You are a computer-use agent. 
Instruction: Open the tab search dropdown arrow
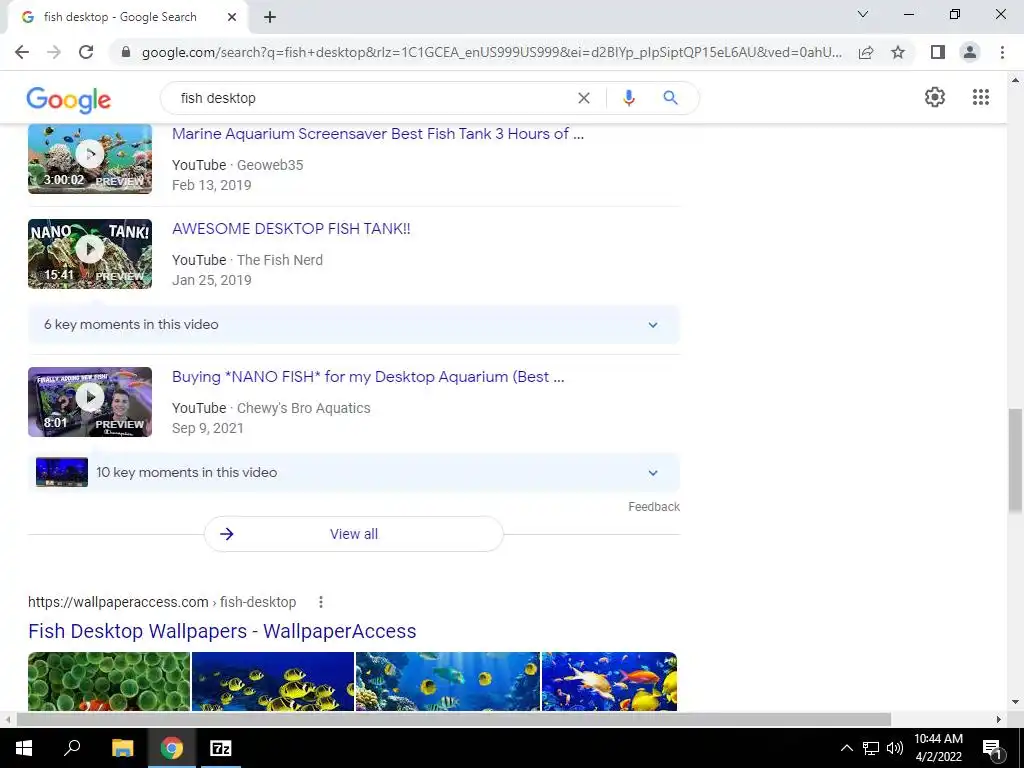coord(863,14)
